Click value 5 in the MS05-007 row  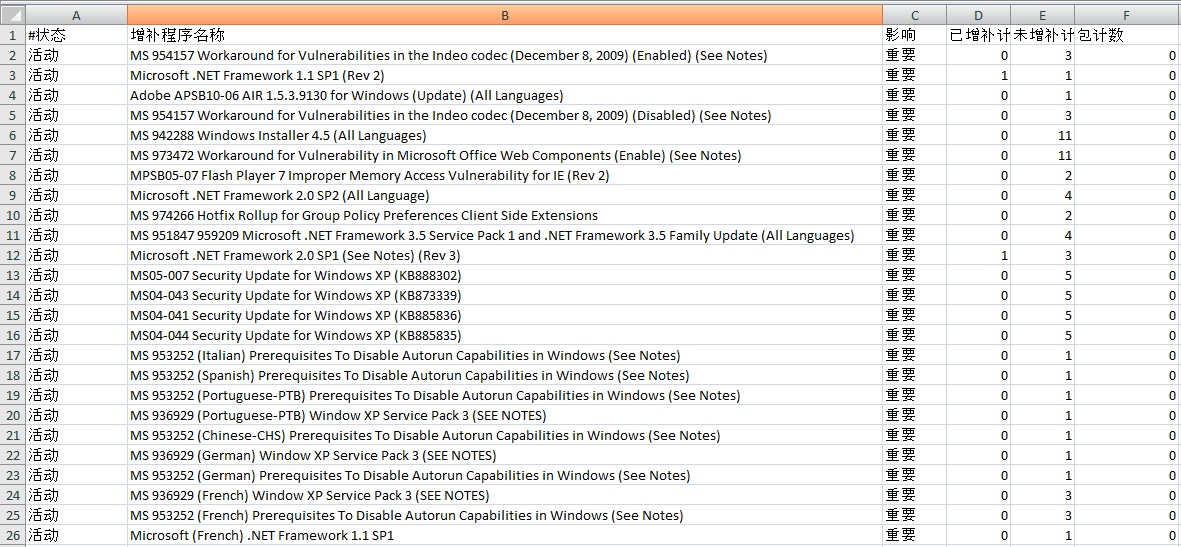1042,275
